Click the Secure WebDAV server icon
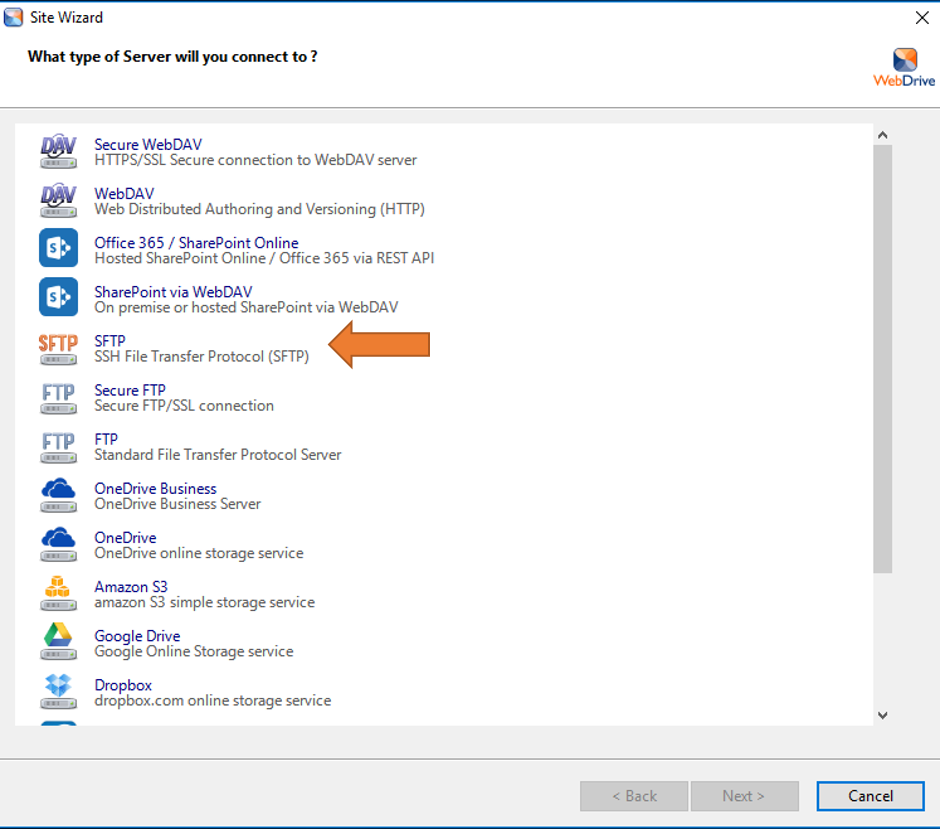The image size is (940, 829). pos(58,151)
